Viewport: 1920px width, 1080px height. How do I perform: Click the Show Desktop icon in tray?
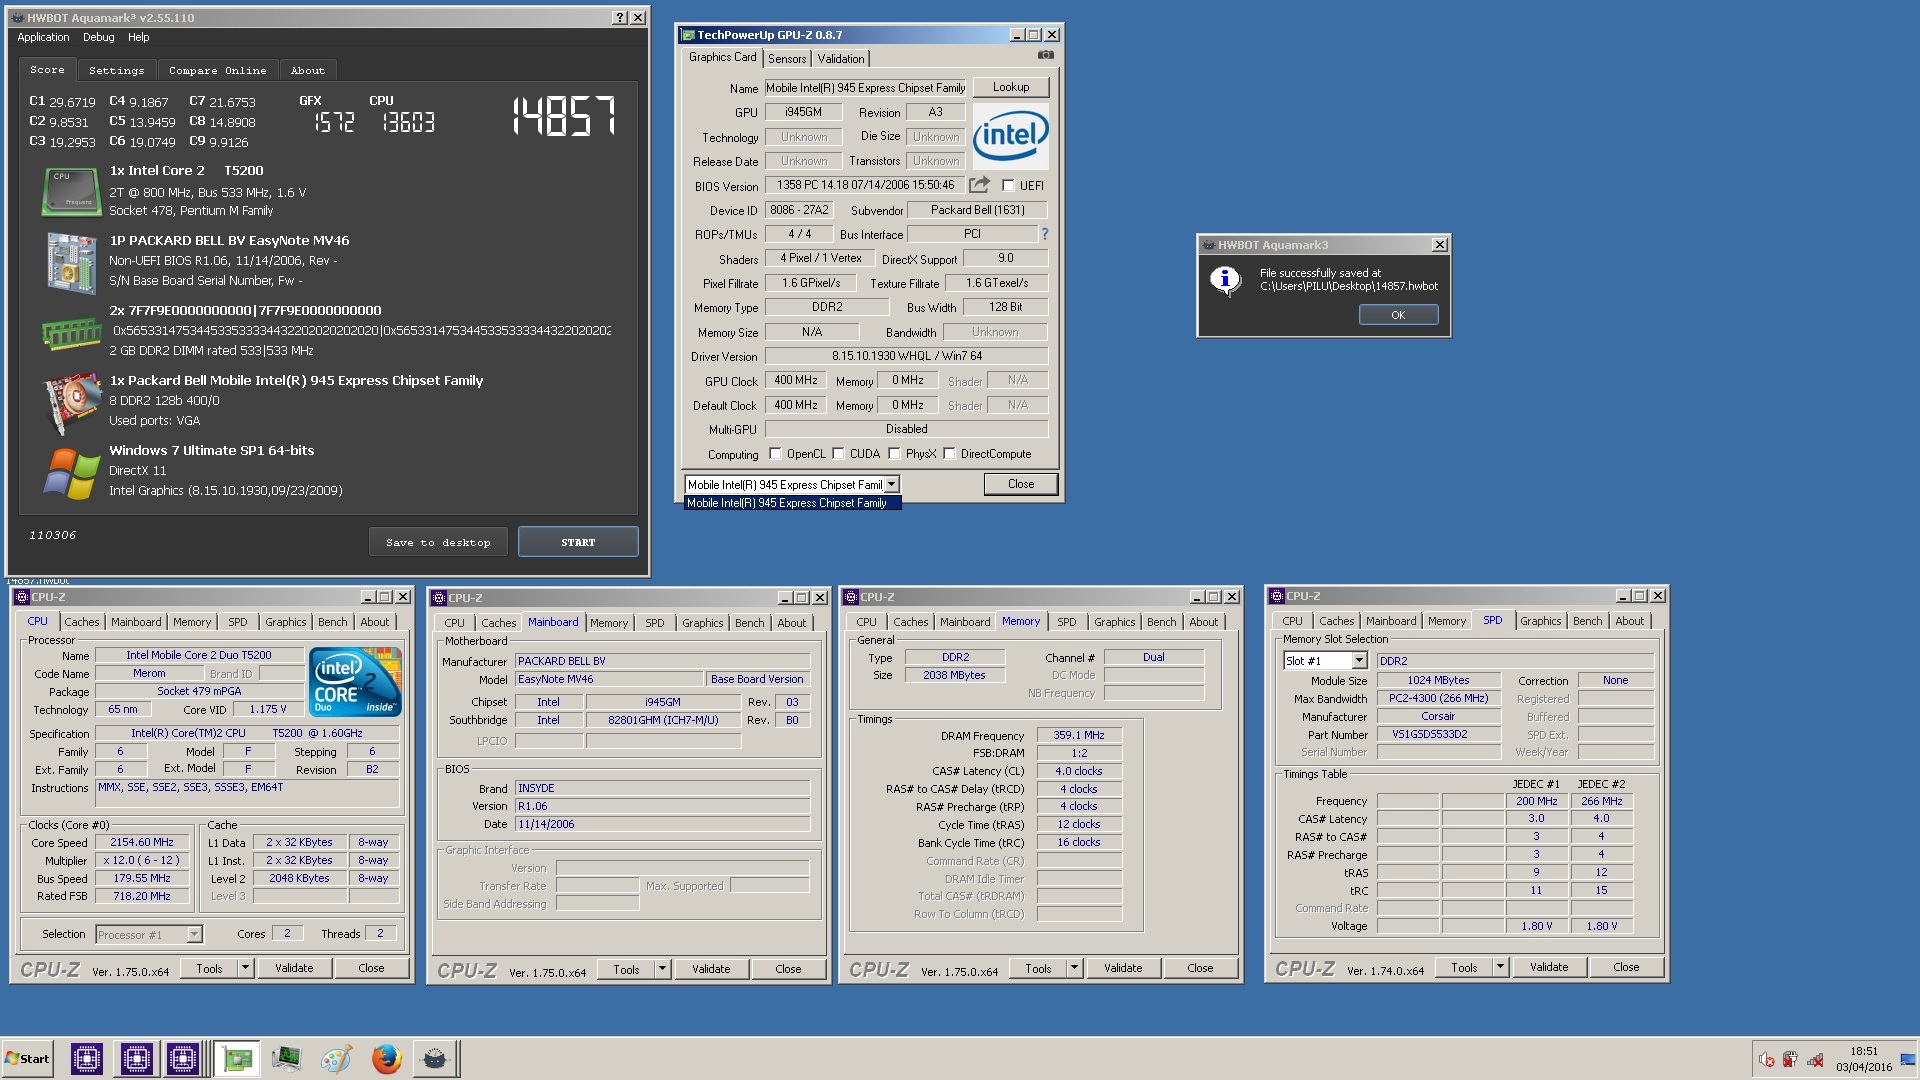tap(1908, 1060)
